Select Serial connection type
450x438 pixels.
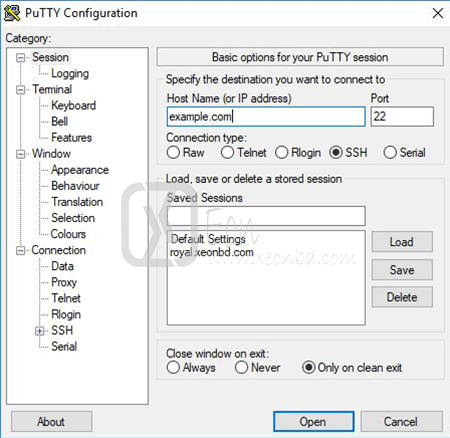tap(390, 153)
